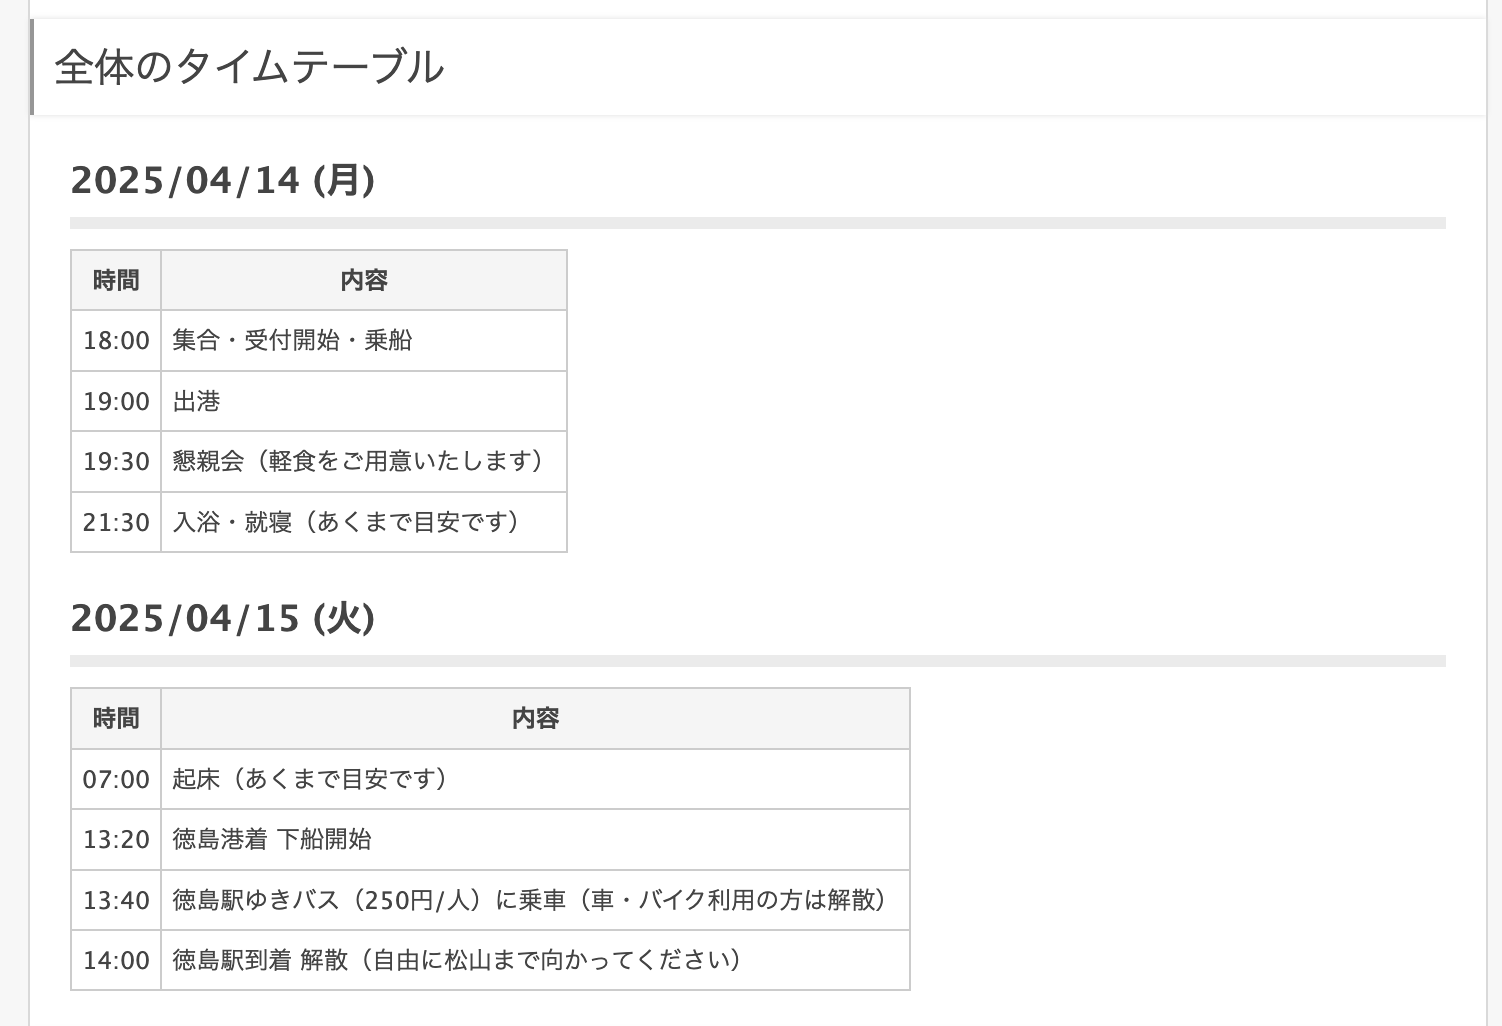Click the 内容 header of the second table
This screenshot has height=1026, width=1502.
[536, 718]
